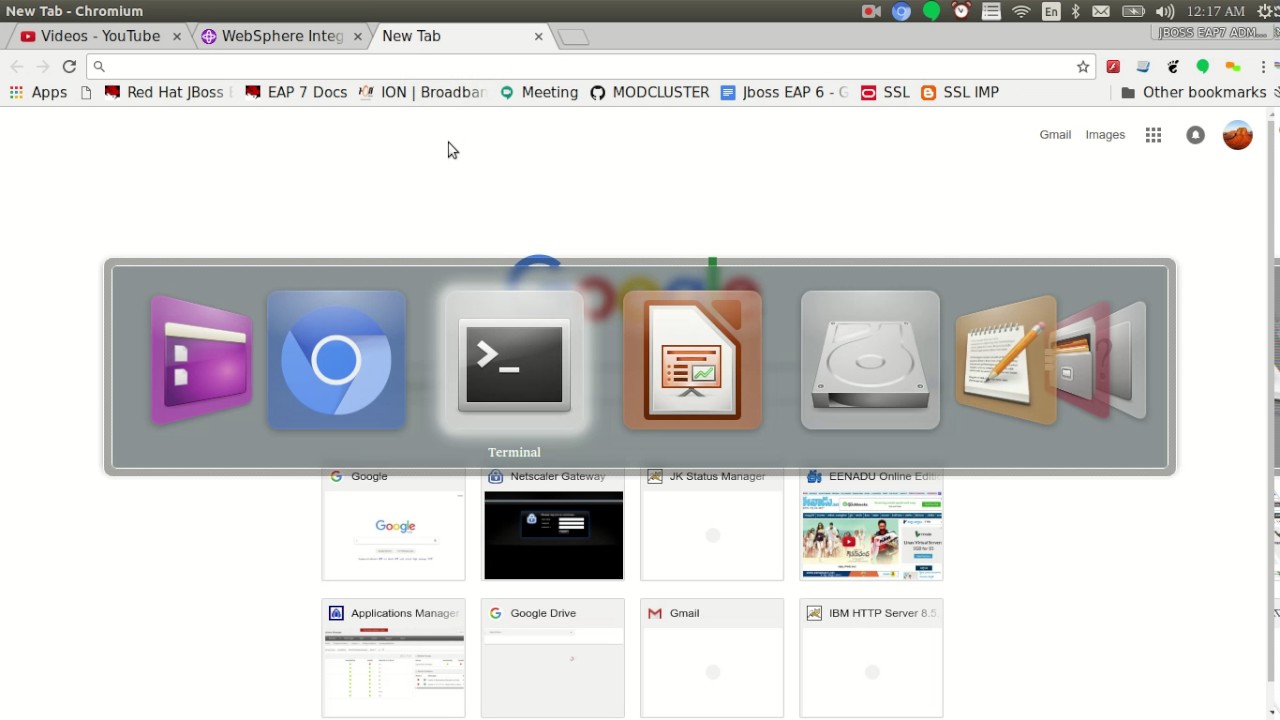Click the Chromium icon in system tray
1280x720 pixels.
pos(901,11)
